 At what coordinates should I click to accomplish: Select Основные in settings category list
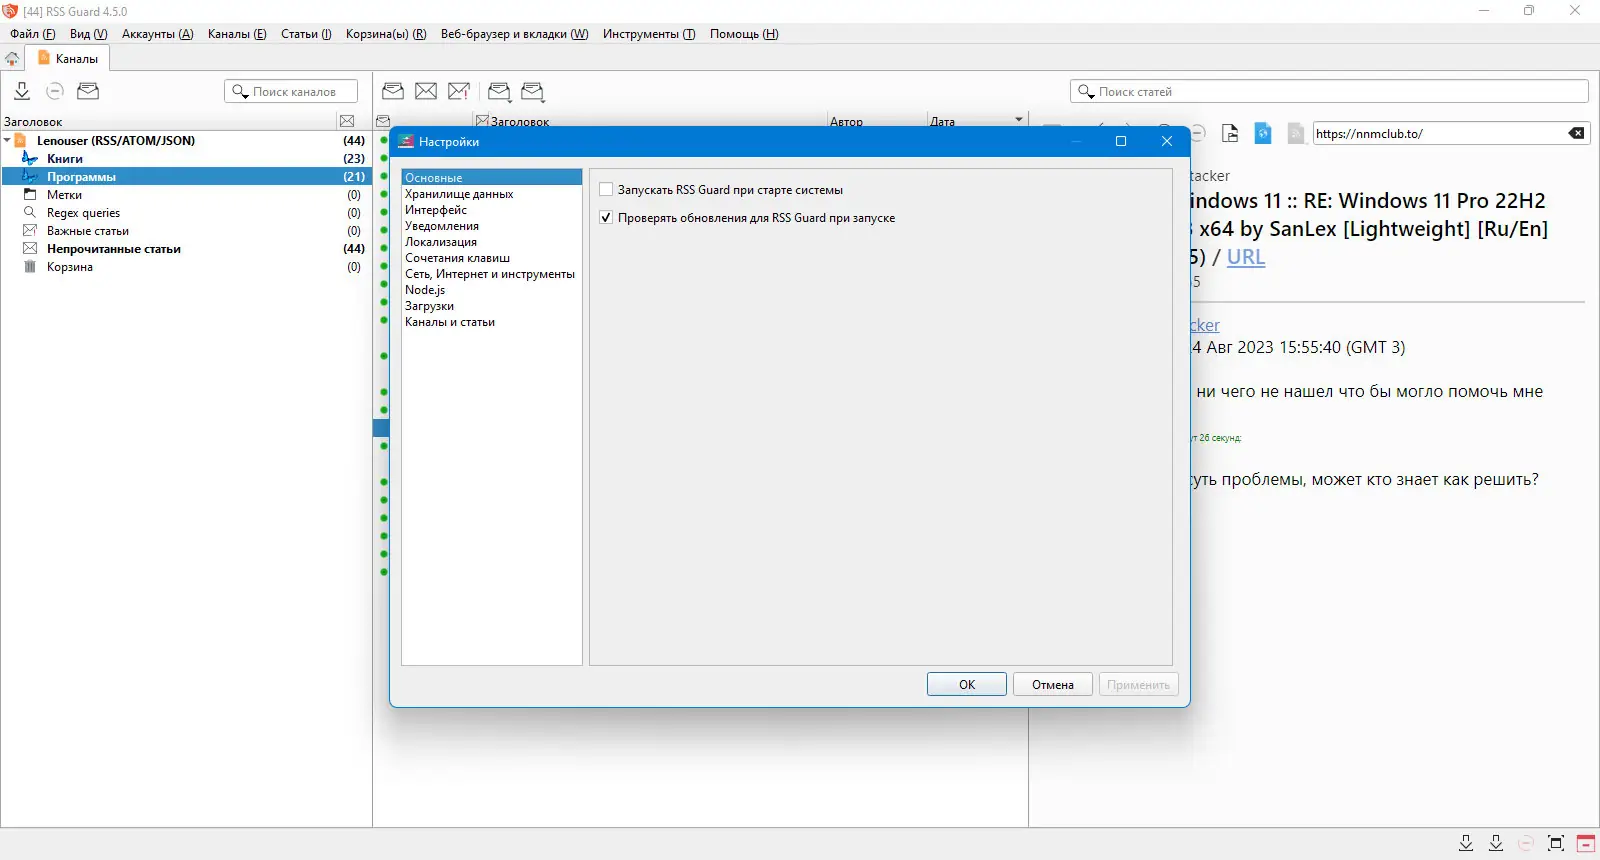coord(491,178)
